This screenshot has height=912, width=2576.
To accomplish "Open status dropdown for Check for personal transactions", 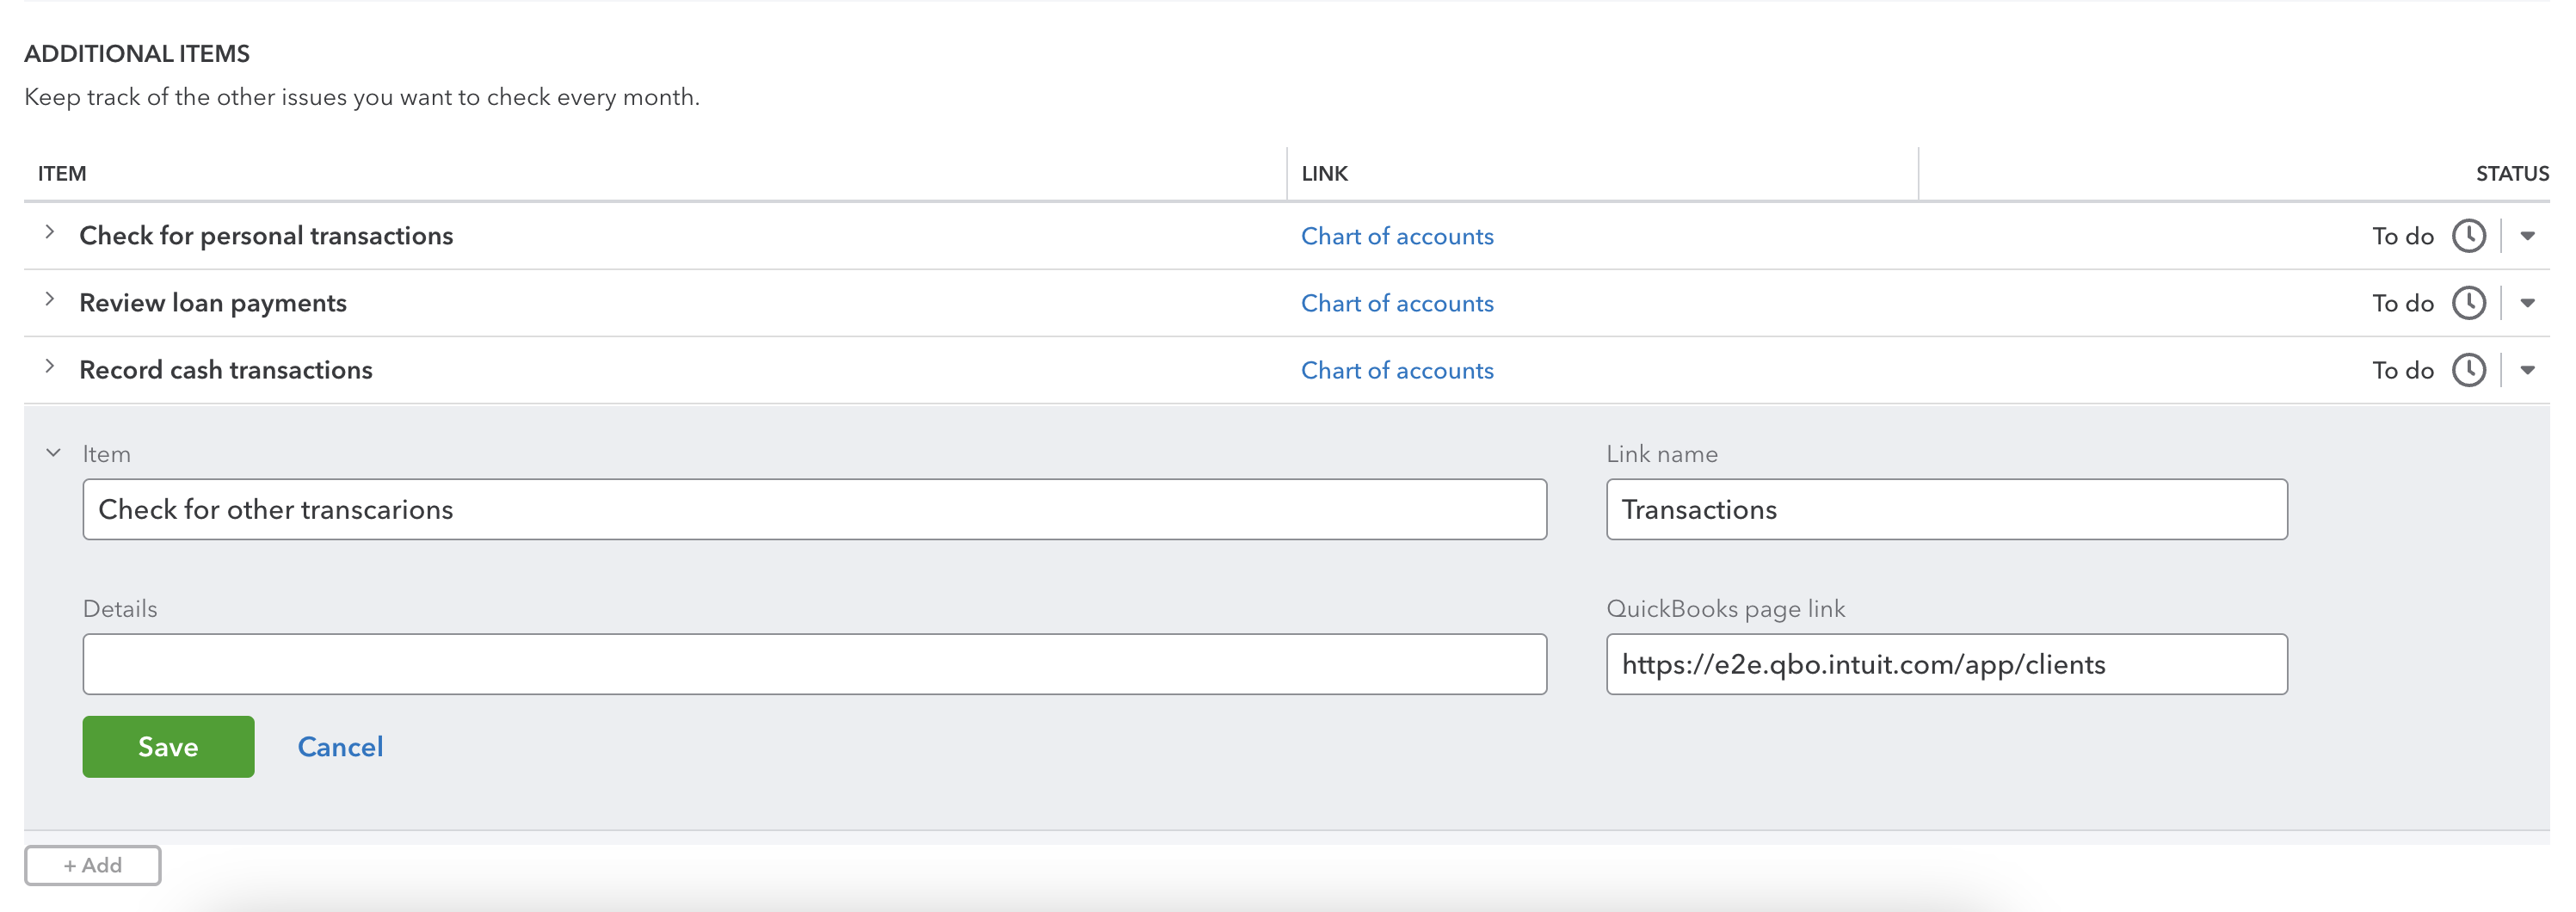I will tap(2527, 236).
